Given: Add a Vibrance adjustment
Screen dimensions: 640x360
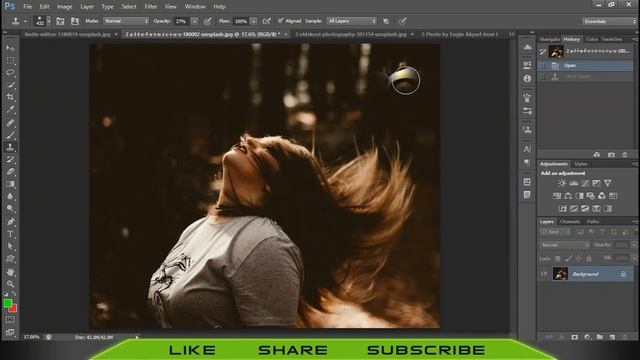Looking at the screenshot, I should click(608, 183).
